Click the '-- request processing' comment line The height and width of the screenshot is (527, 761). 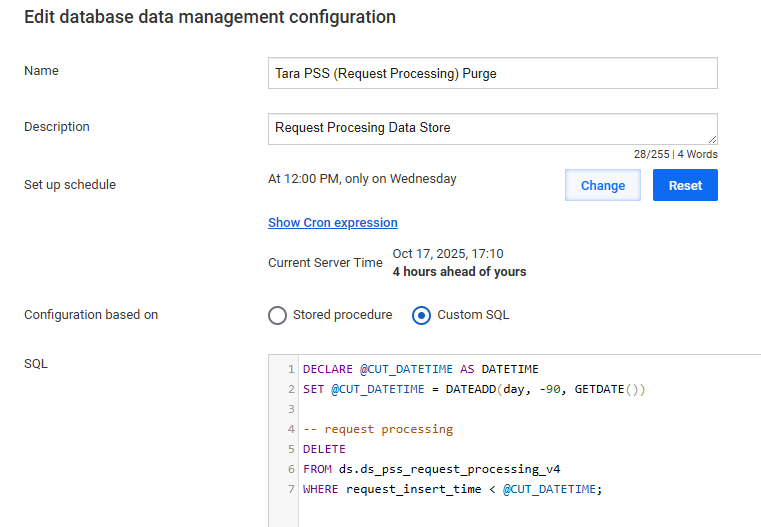click(x=378, y=429)
